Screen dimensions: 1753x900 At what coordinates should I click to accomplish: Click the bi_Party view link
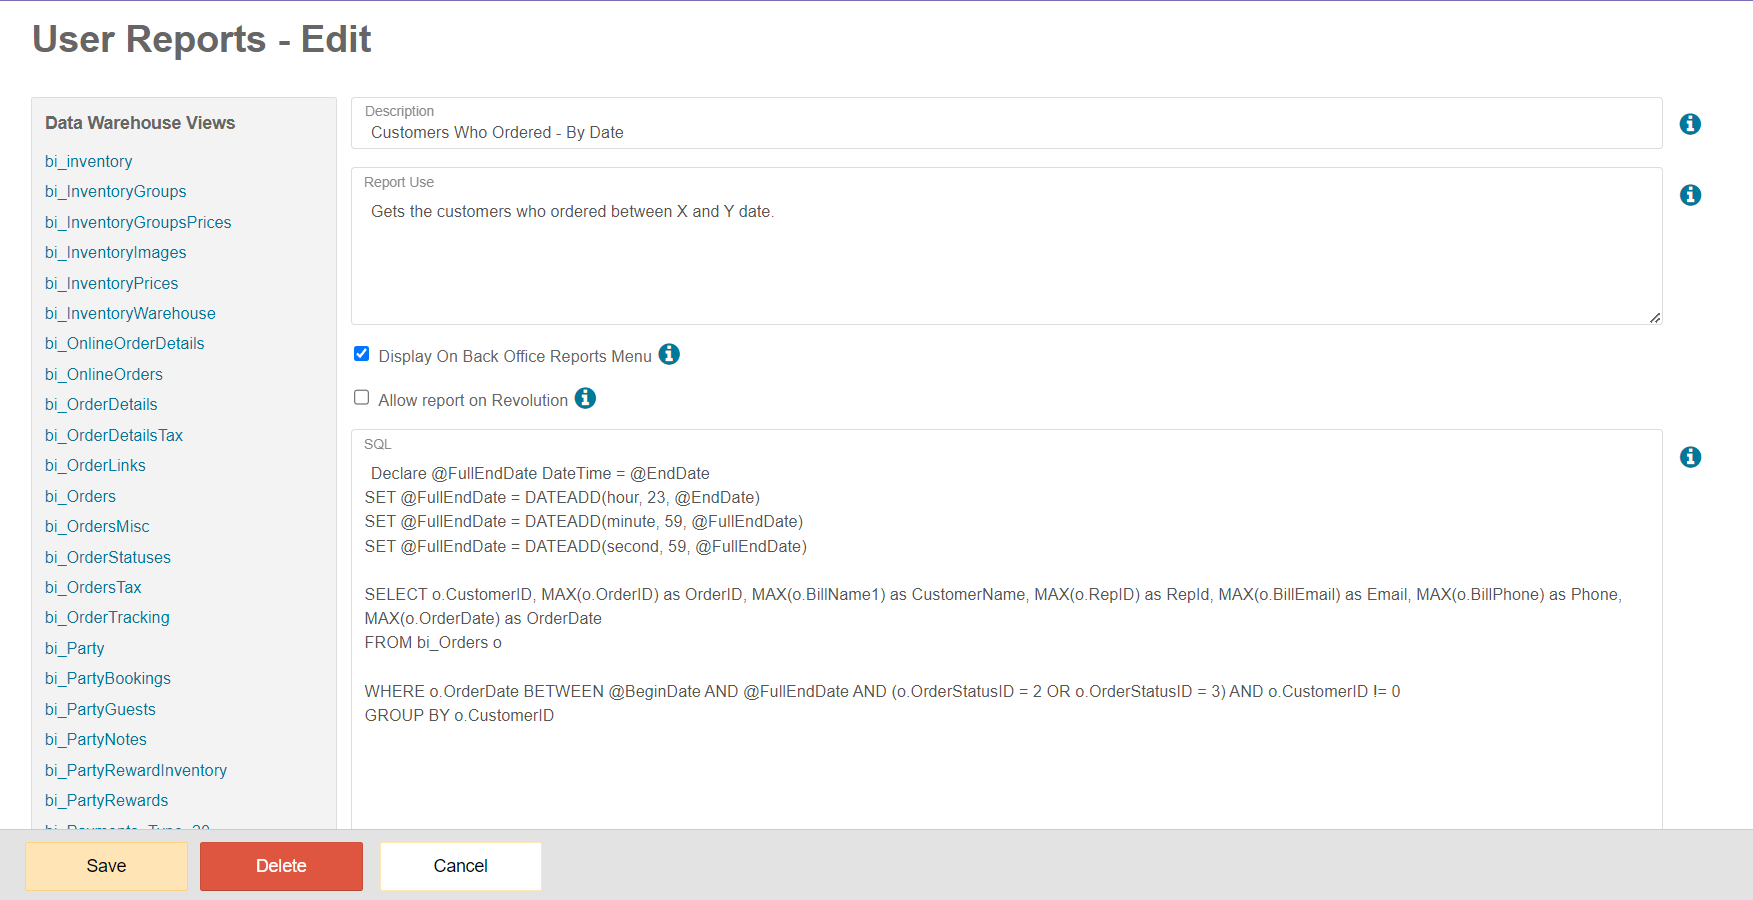74,648
